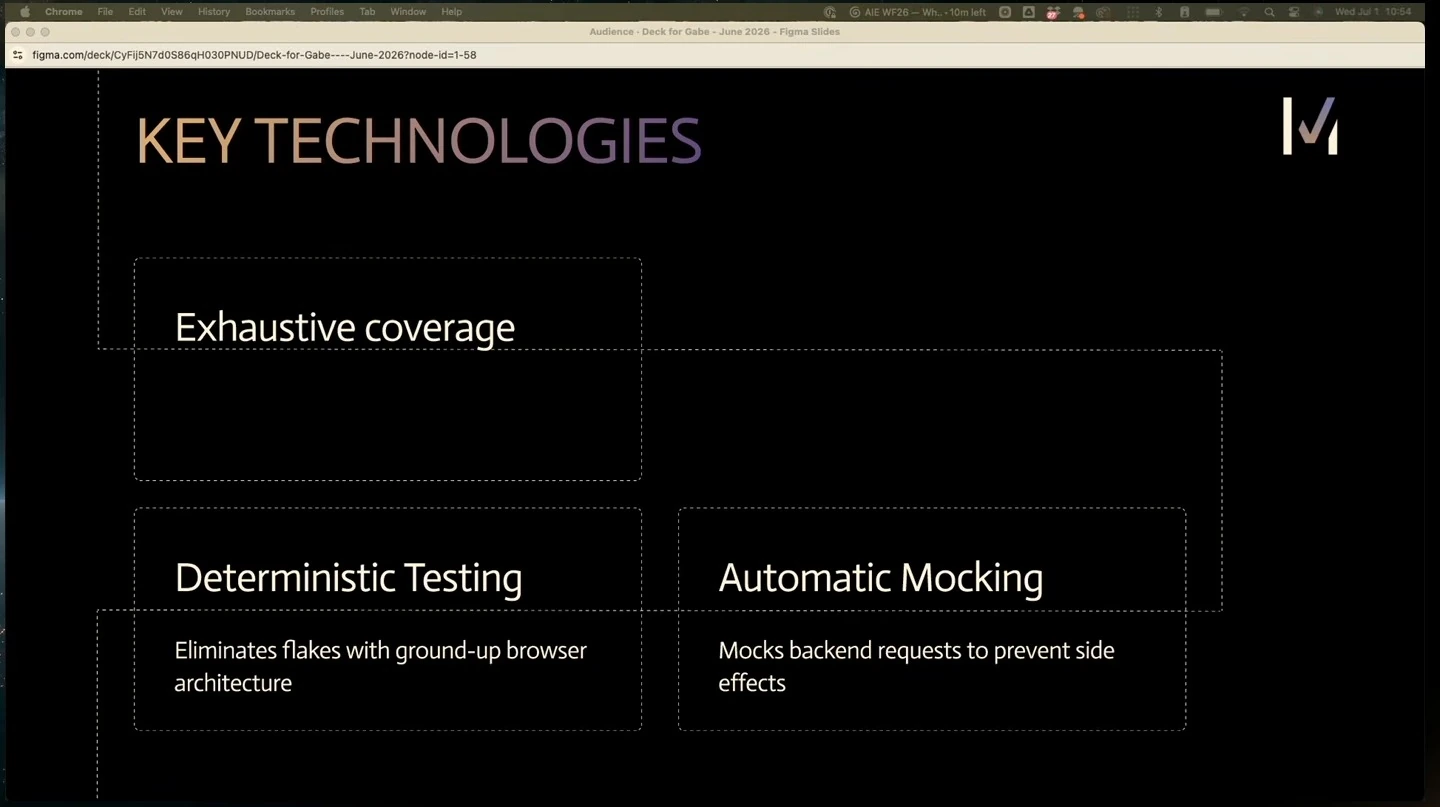Click the checkmark logo on the slide
The width and height of the screenshot is (1440, 807).
pos(1310,126)
